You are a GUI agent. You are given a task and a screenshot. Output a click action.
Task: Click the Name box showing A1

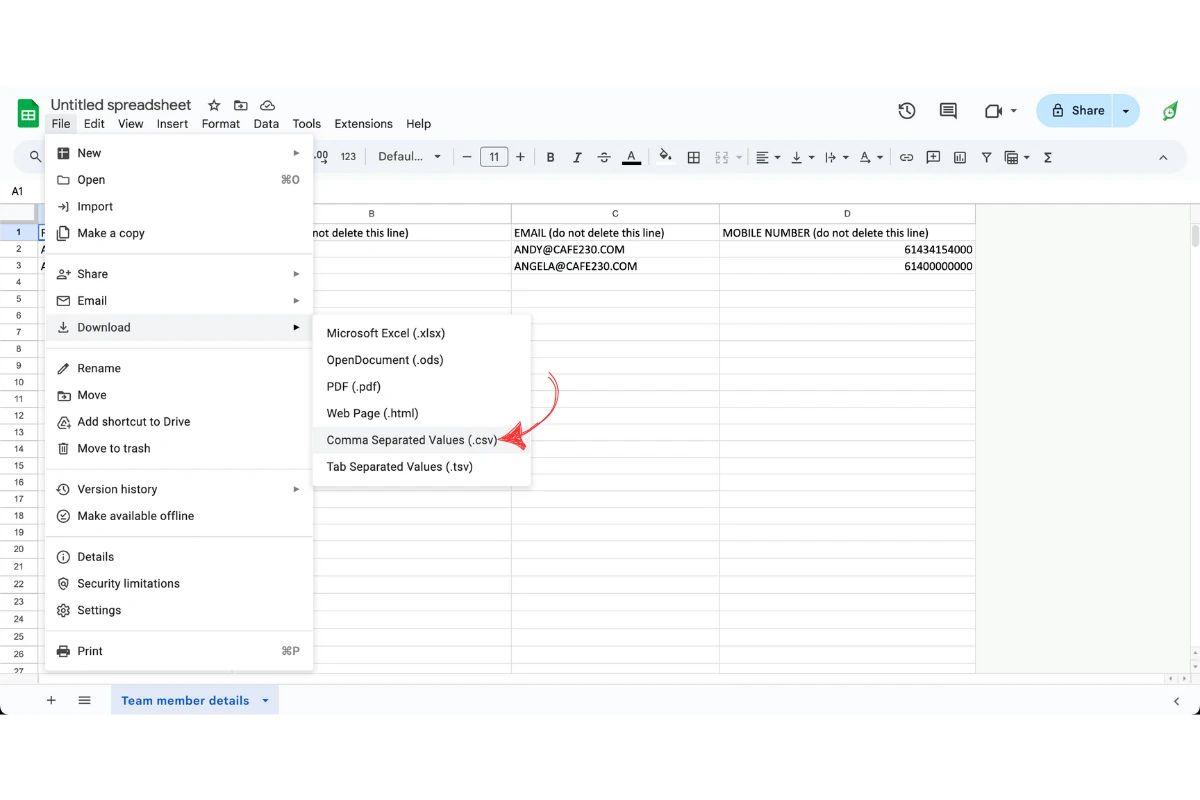pyautogui.click(x=18, y=191)
